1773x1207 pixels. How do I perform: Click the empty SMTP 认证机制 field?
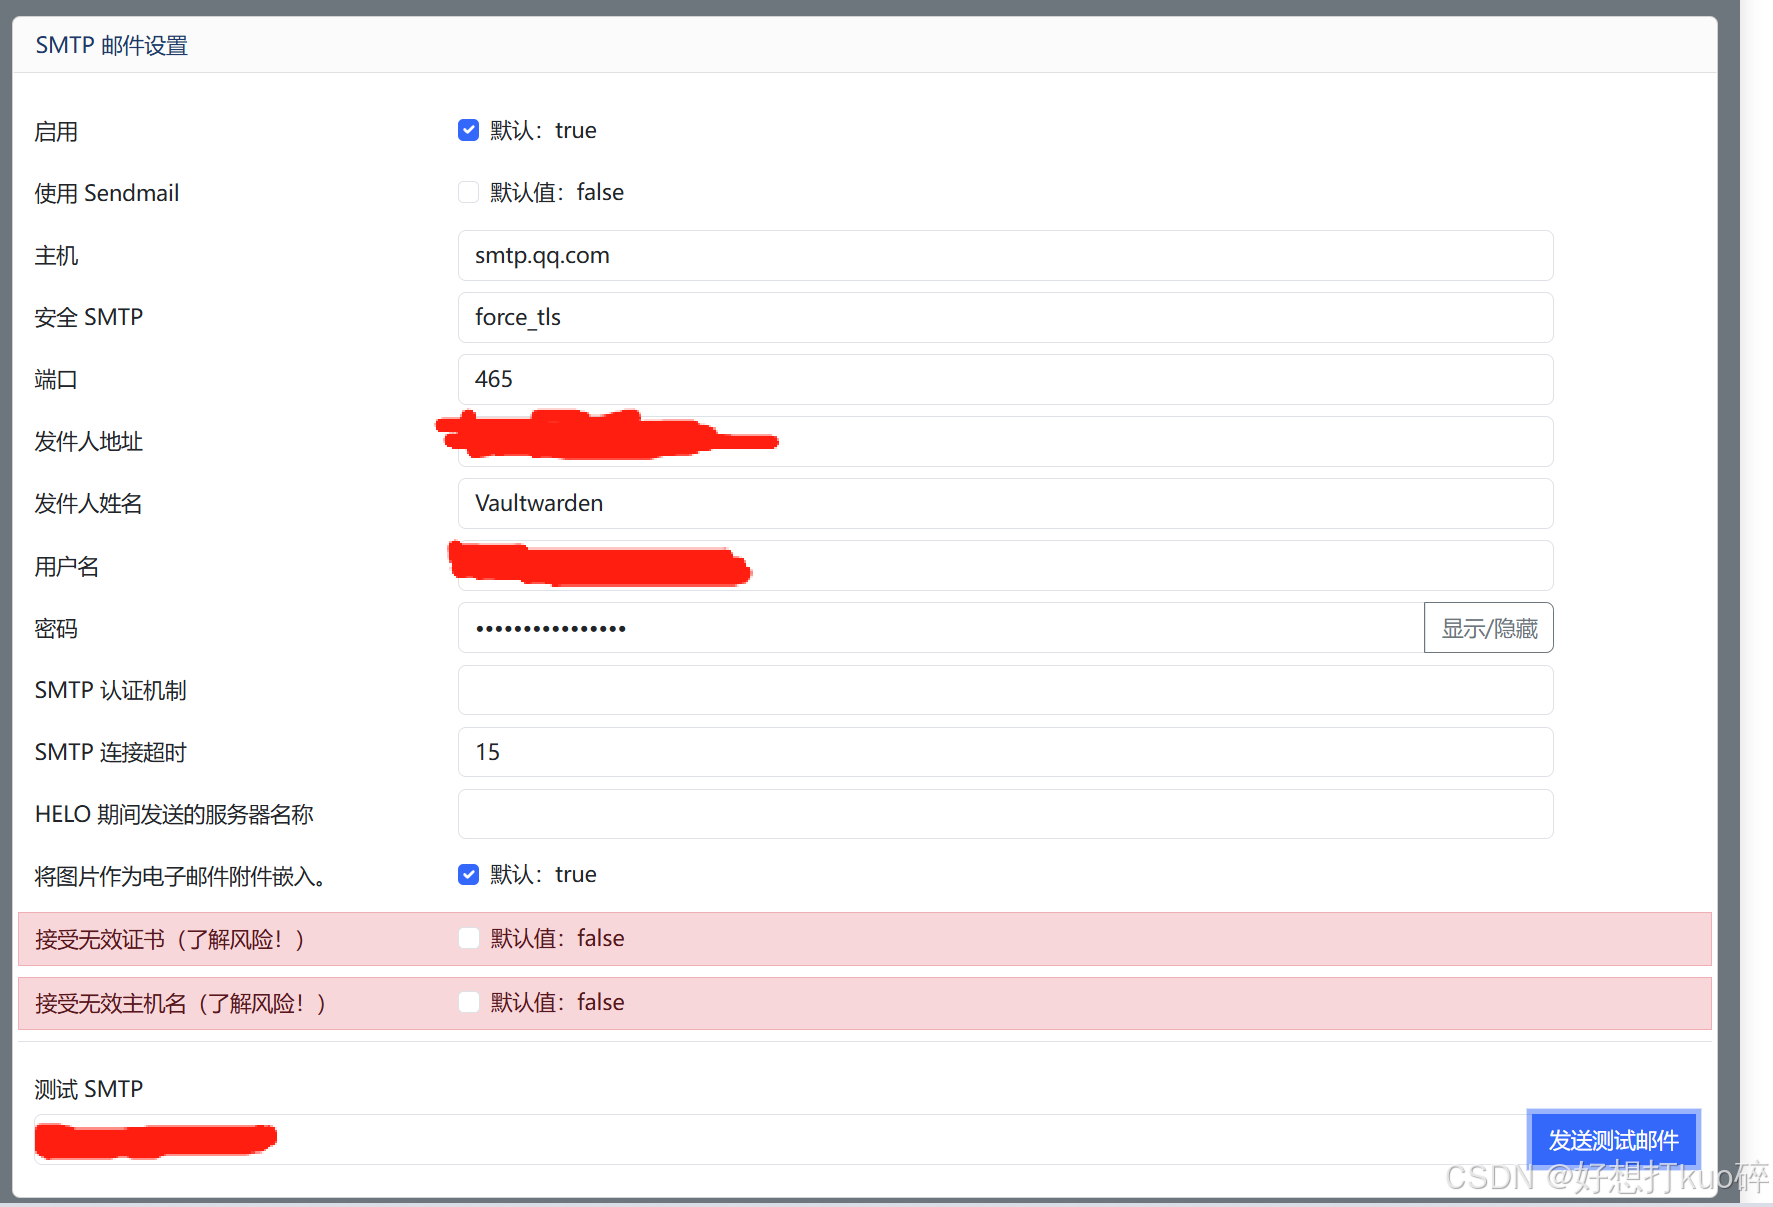pyautogui.click(x=1005, y=690)
